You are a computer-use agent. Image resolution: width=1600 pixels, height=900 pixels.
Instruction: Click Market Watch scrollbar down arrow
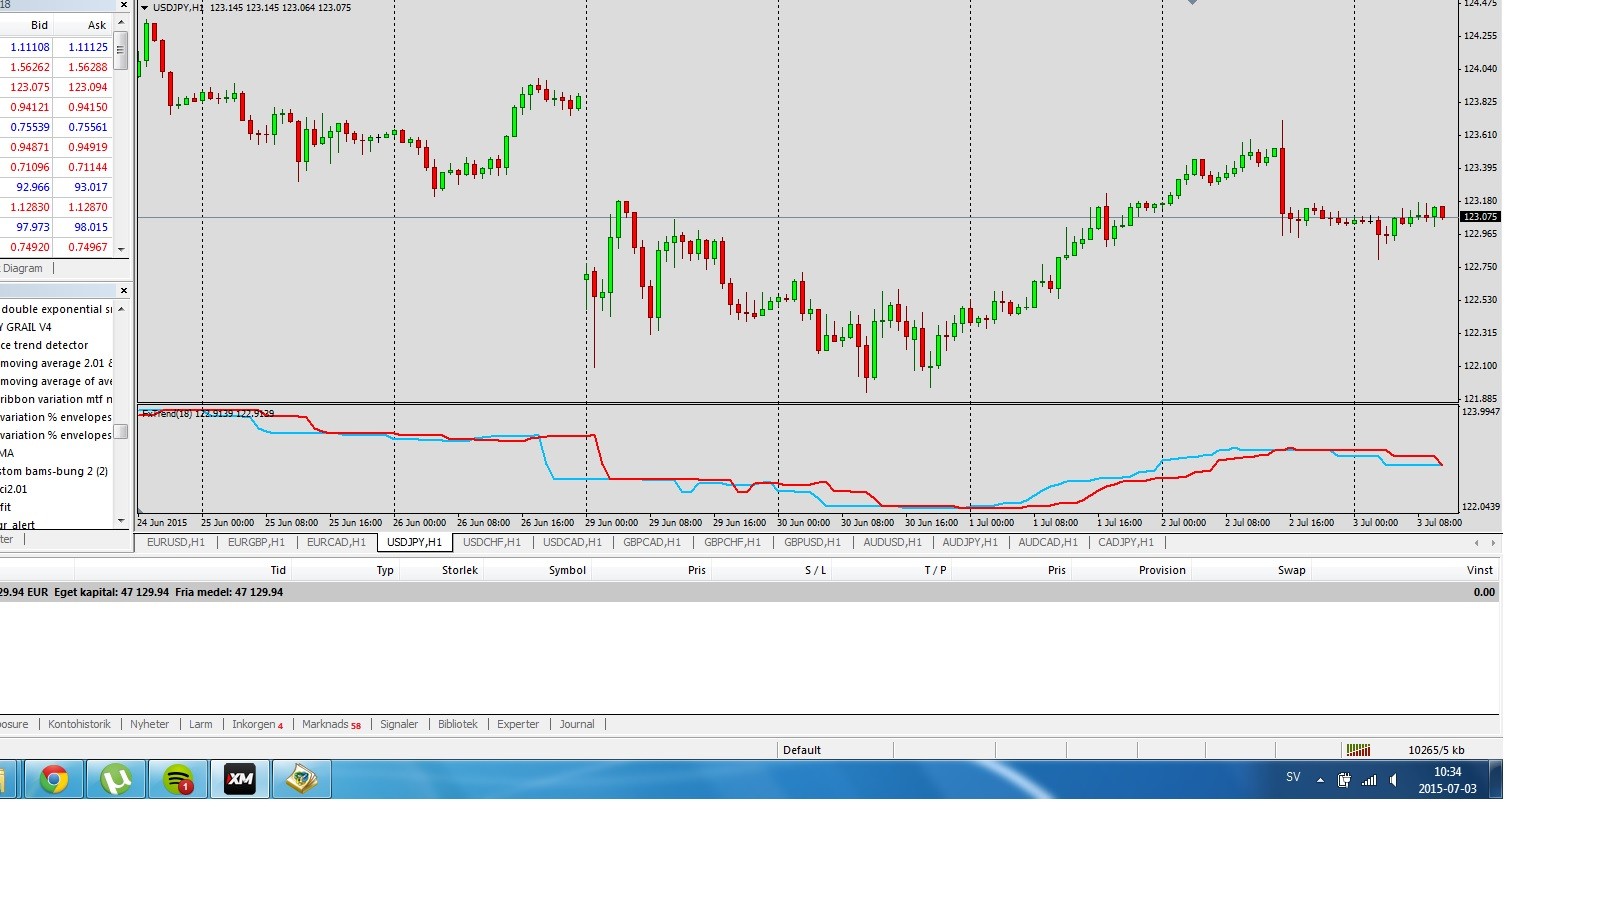point(121,249)
